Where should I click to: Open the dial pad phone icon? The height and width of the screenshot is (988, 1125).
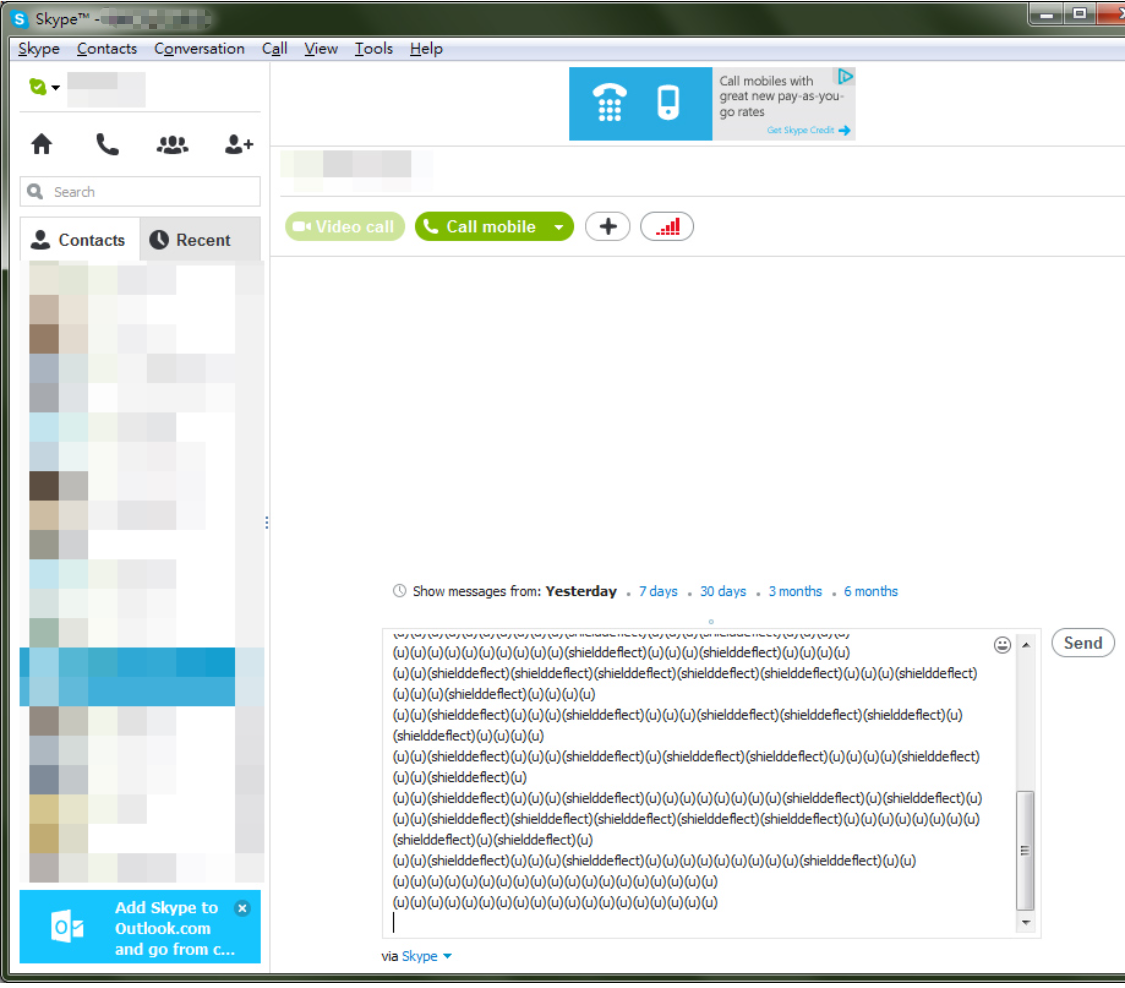pyautogui.click(x=107, y=145)
